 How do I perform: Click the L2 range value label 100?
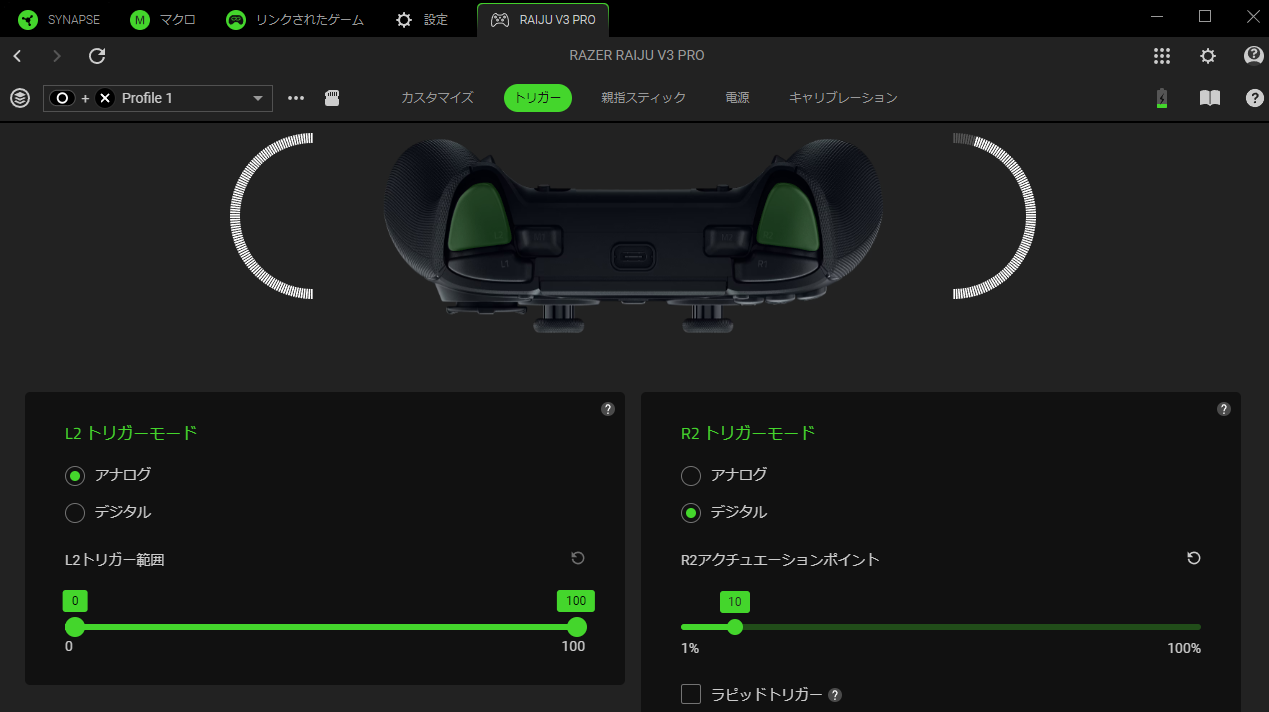click(x=576, y=601)
